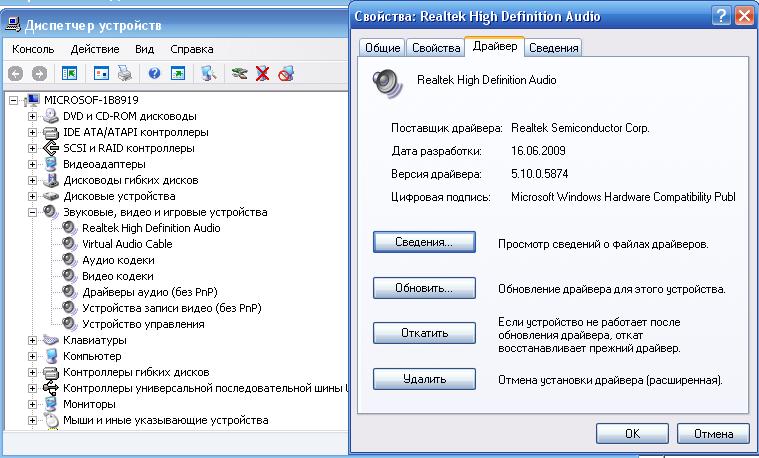
Task: Select Устройства записи видео (без PnP)
Action: point(171,308)
